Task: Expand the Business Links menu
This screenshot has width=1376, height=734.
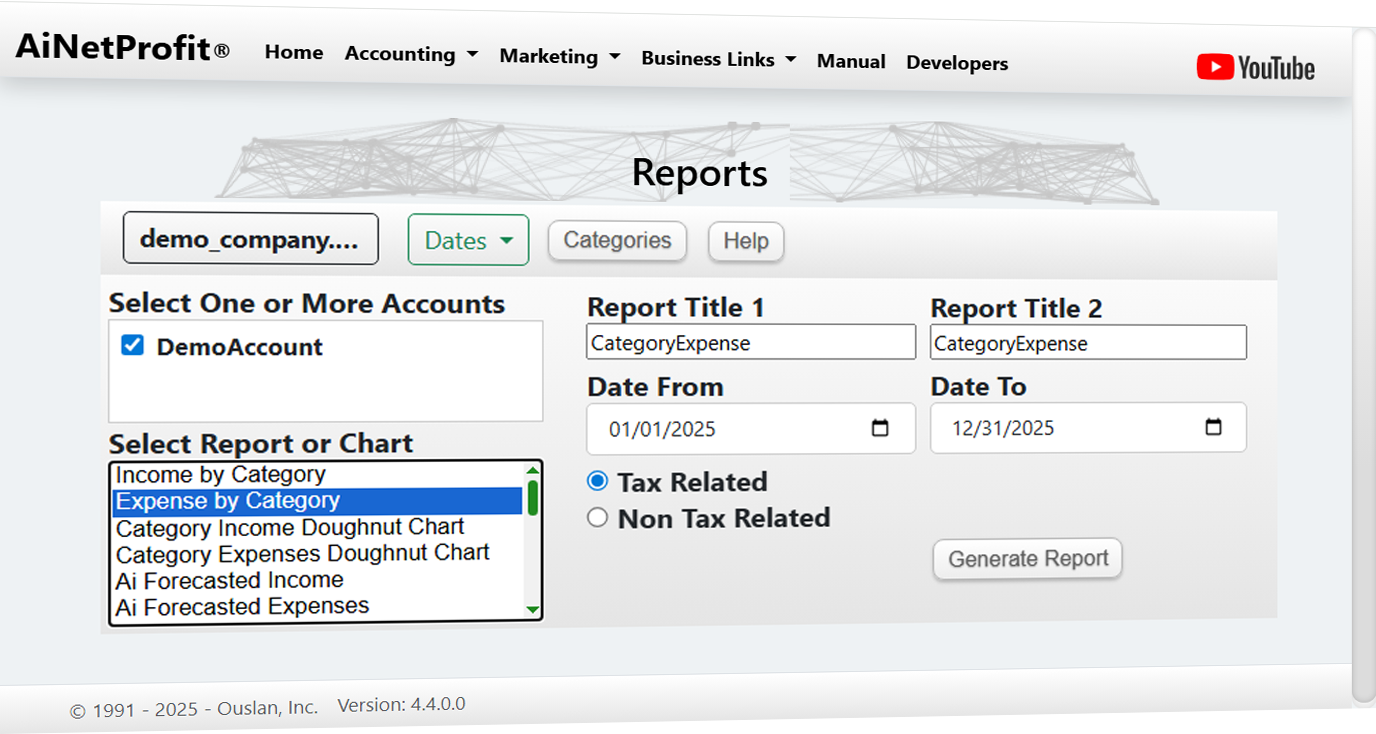Action: (x=719, y=59)
